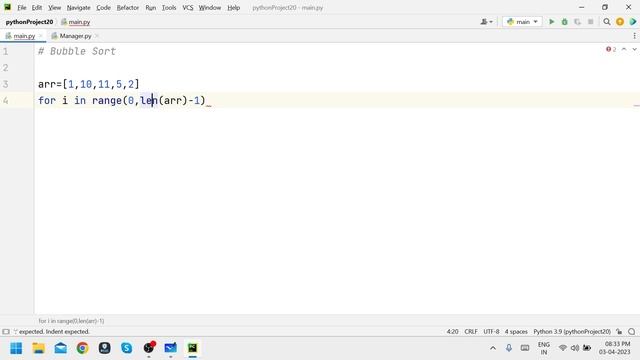Close the main.py editor tab
The height and width of the screenshot is (360, 640).
(x=40, y=36)
